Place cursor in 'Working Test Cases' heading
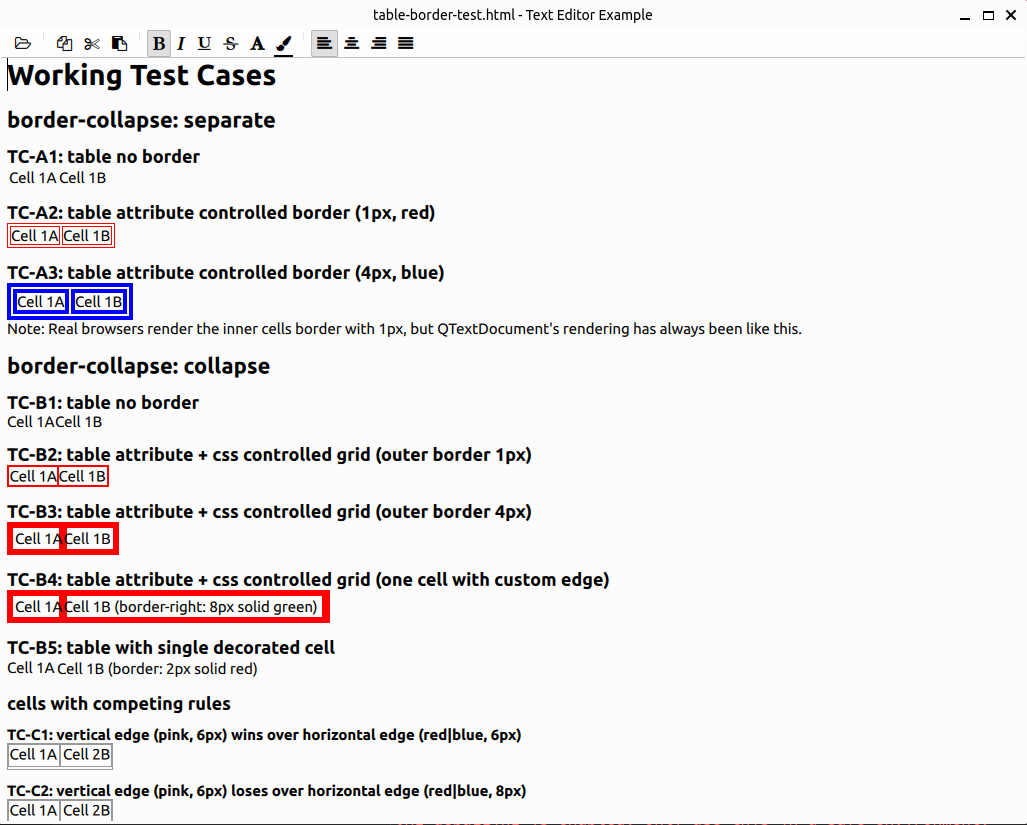 [x=141, y=76]
